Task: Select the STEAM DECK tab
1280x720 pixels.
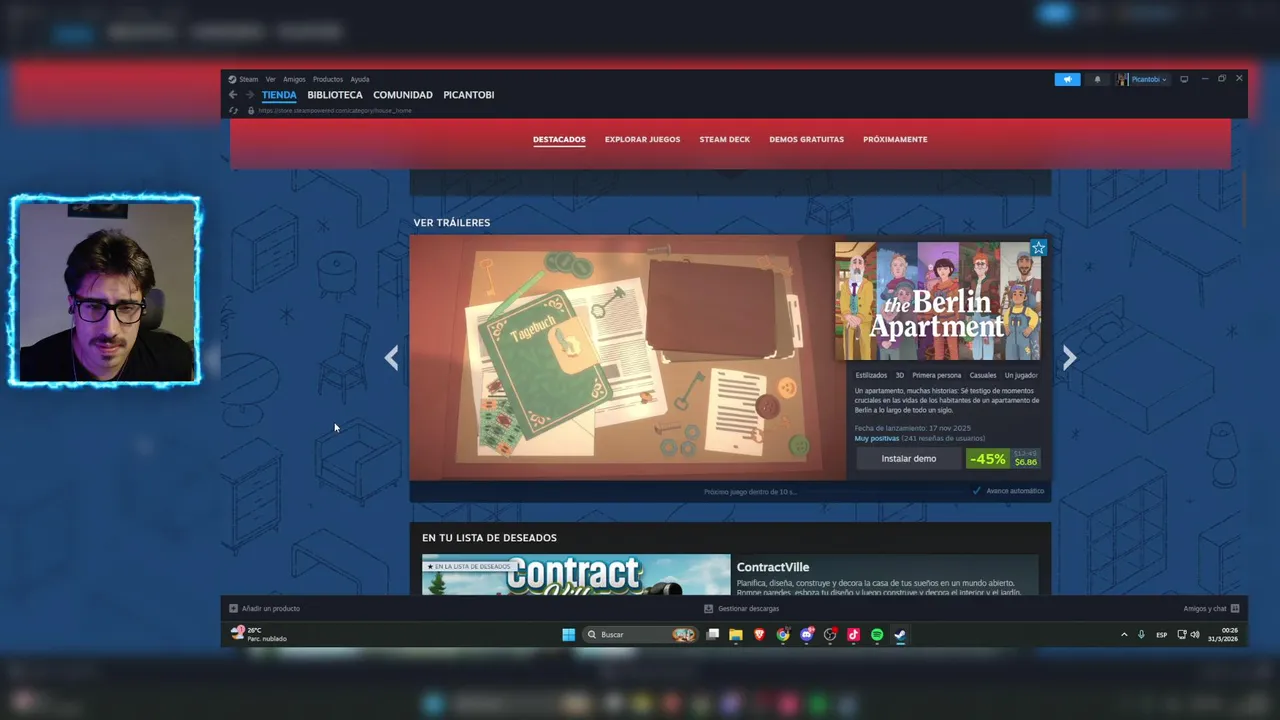Action: [724, 139]
